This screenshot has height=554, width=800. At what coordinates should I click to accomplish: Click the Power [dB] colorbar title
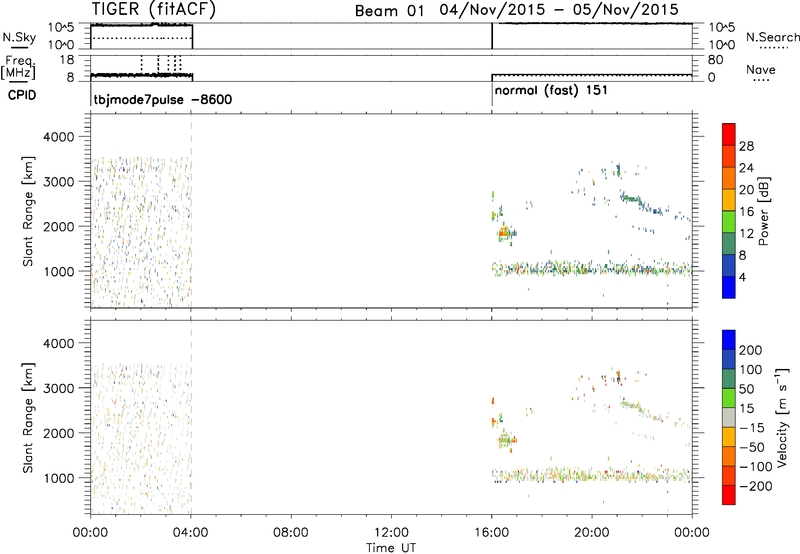(764, 211)
